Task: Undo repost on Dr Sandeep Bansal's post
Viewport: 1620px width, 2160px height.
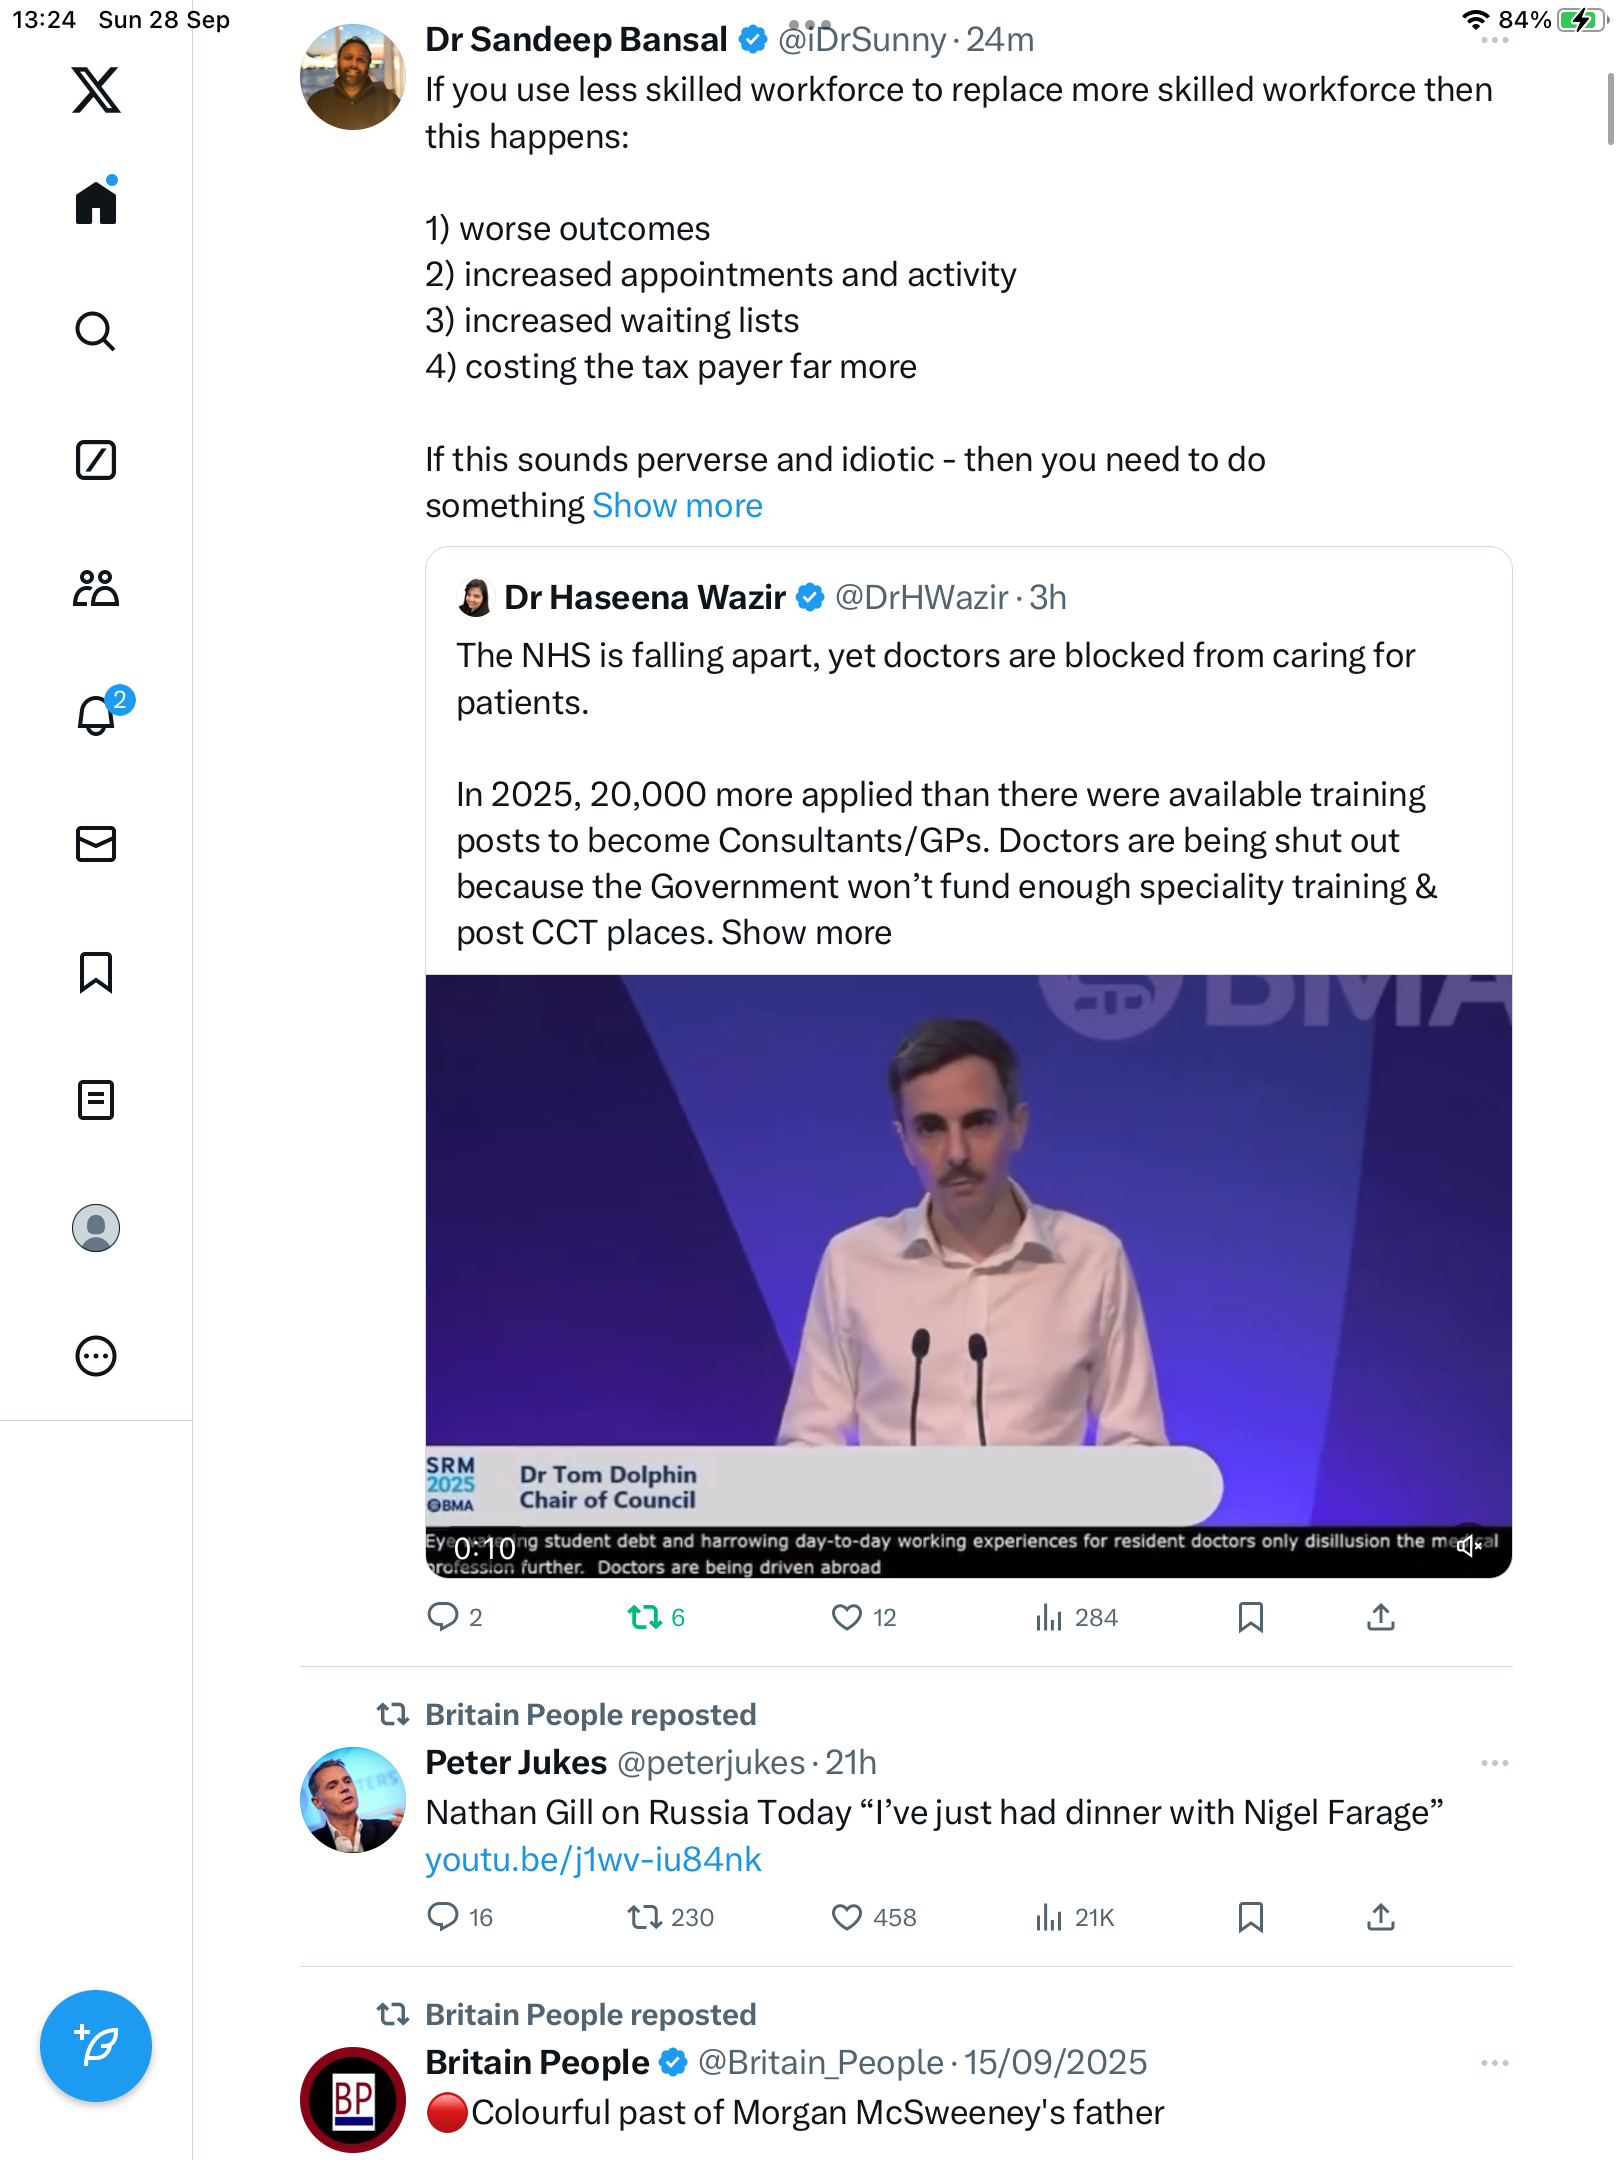Action: [645, 1617]
